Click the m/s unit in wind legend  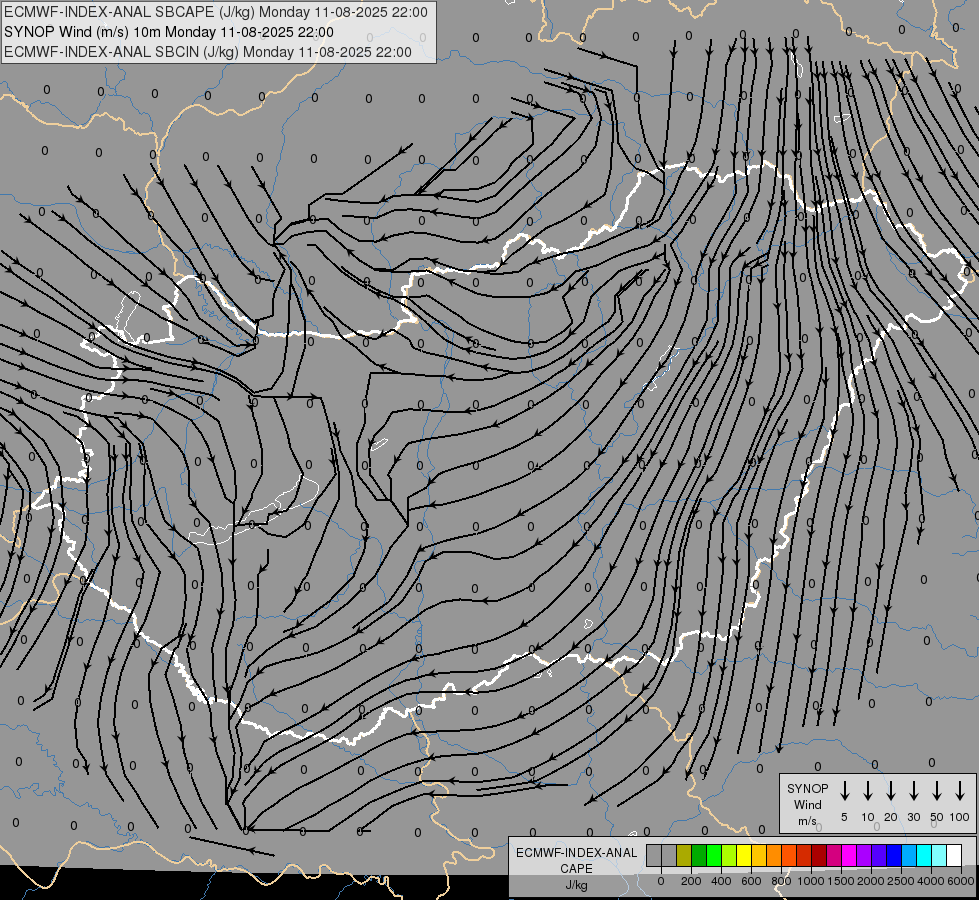tap(807, 821)
